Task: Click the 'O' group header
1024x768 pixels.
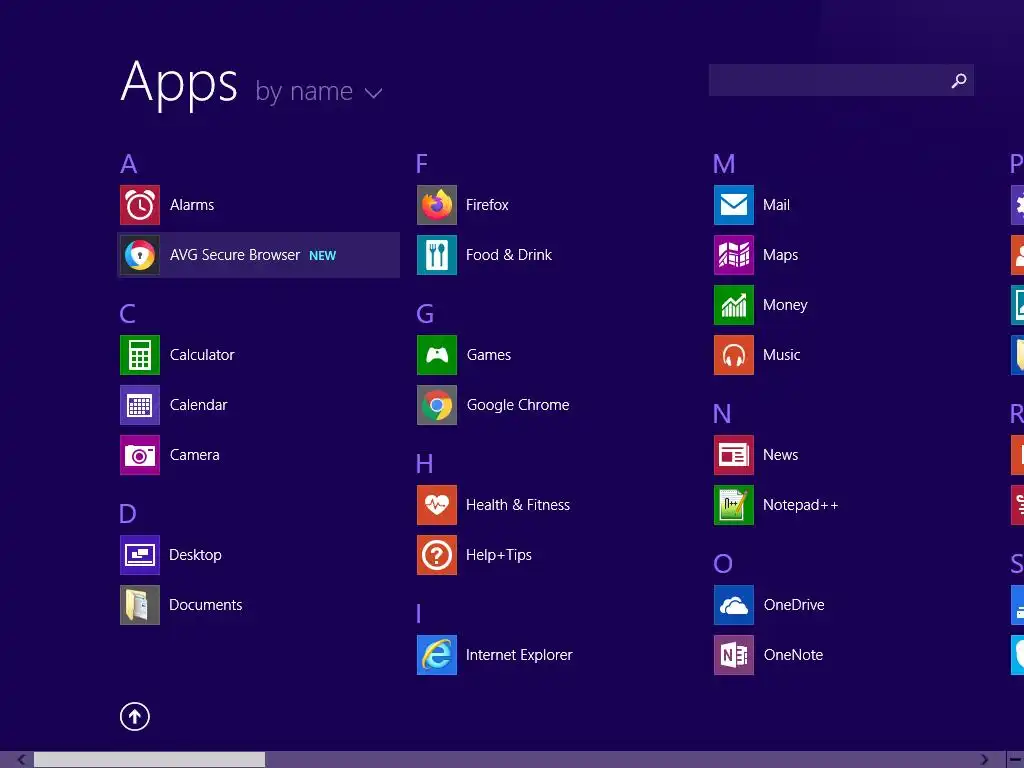Action: pyautogui.click(x=723, y=564)
